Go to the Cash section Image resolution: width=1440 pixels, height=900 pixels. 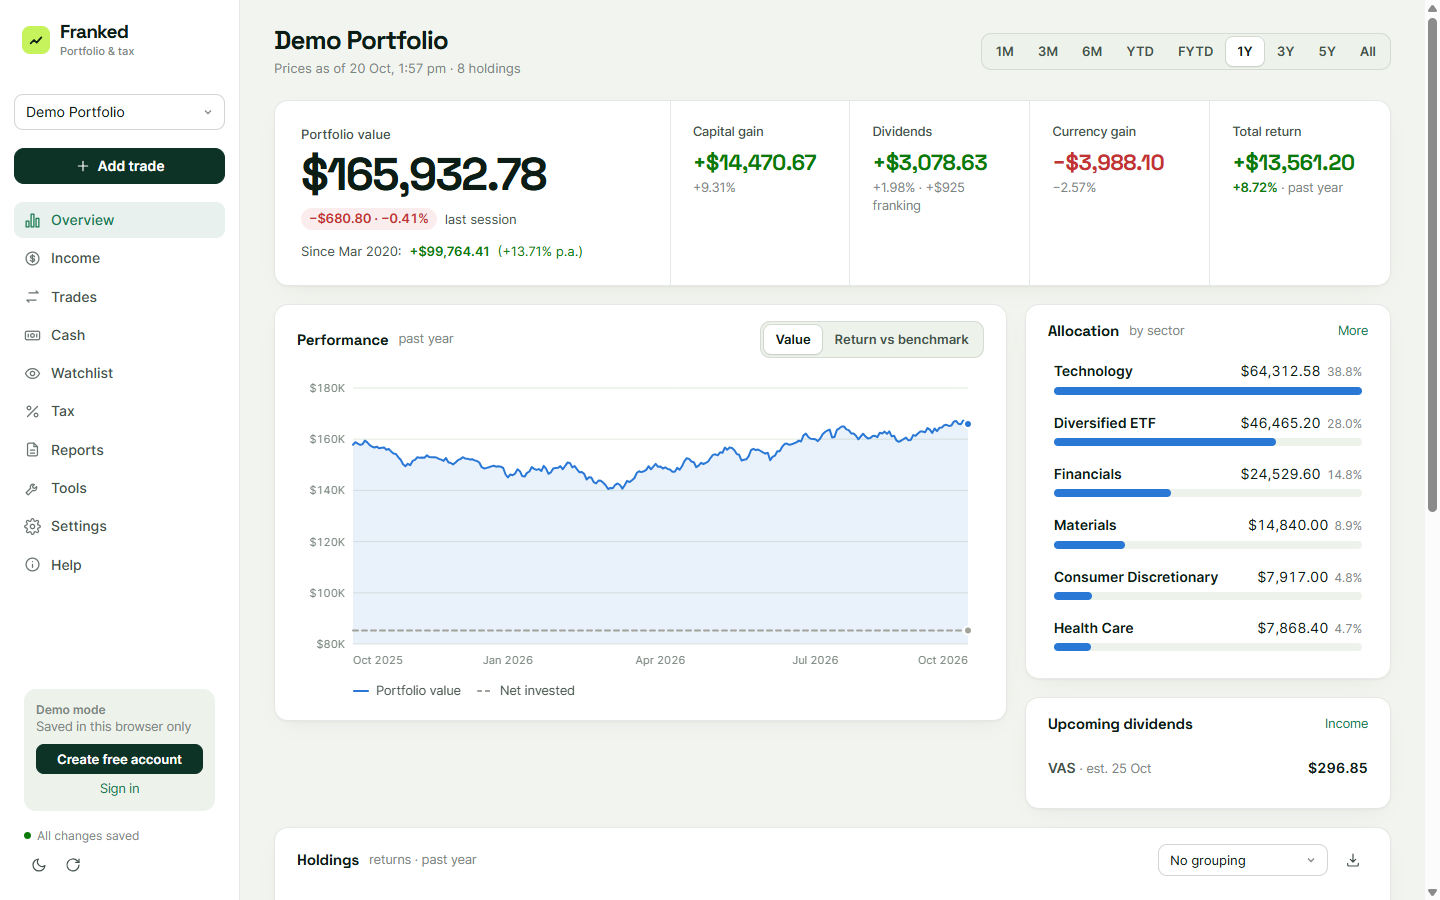point(119,335)
